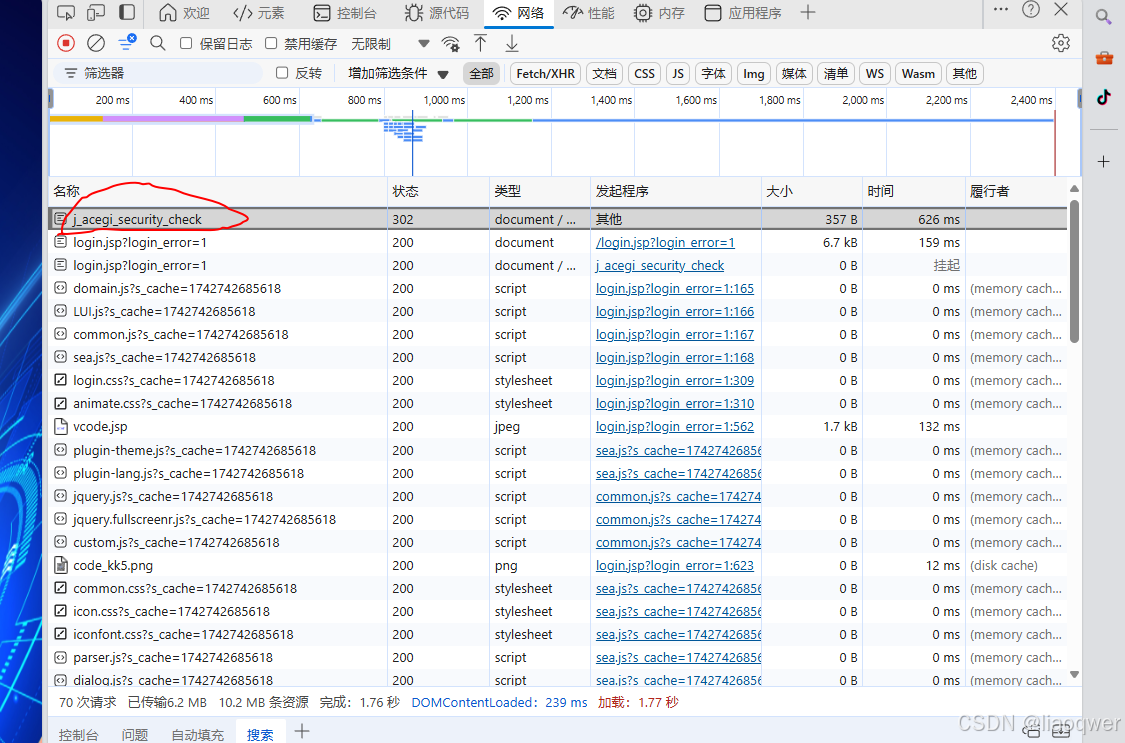Enable Preserve log (保留日志) checkbox
Screen dimensions: 1125x743
186,44
